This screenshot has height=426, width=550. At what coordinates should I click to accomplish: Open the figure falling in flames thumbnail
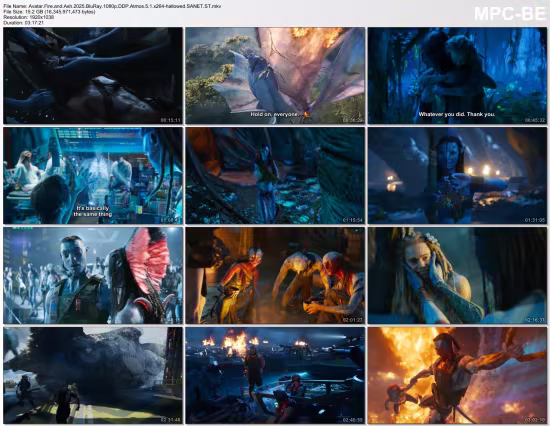click(457, 375)
